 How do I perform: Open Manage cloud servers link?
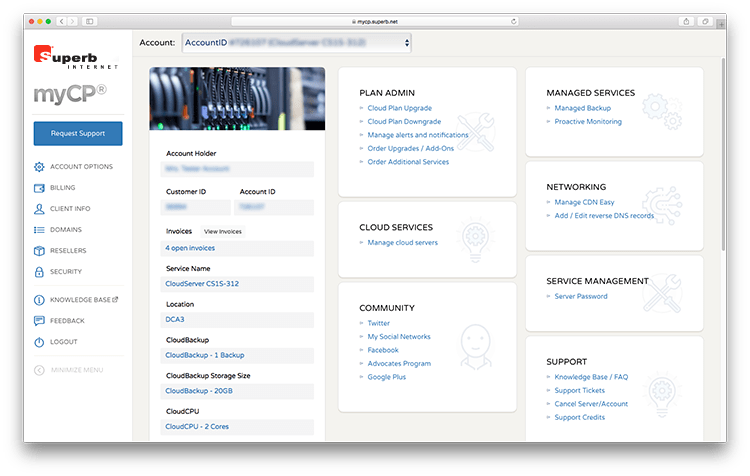coord(402,243)
